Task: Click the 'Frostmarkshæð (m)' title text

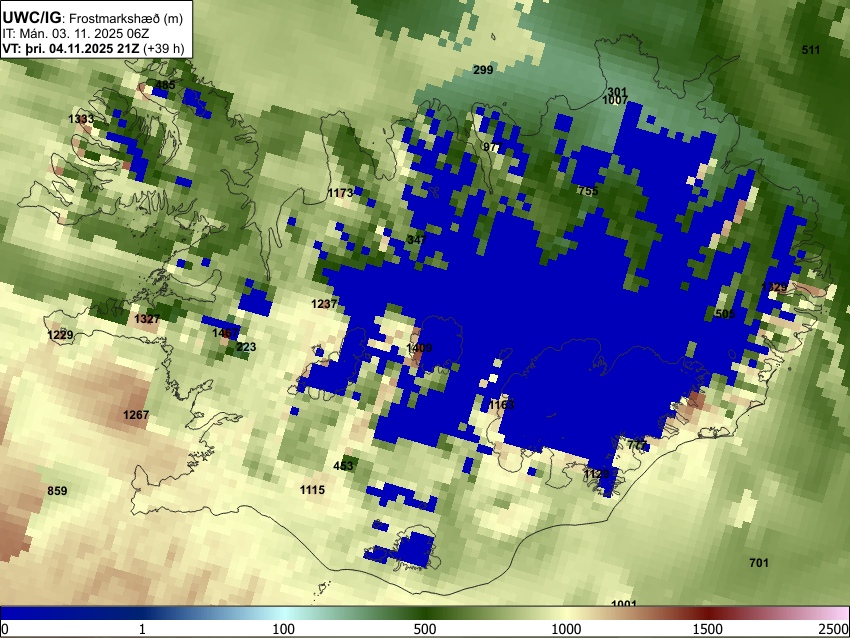Action: pyautogui.click(x=126, y=18)
